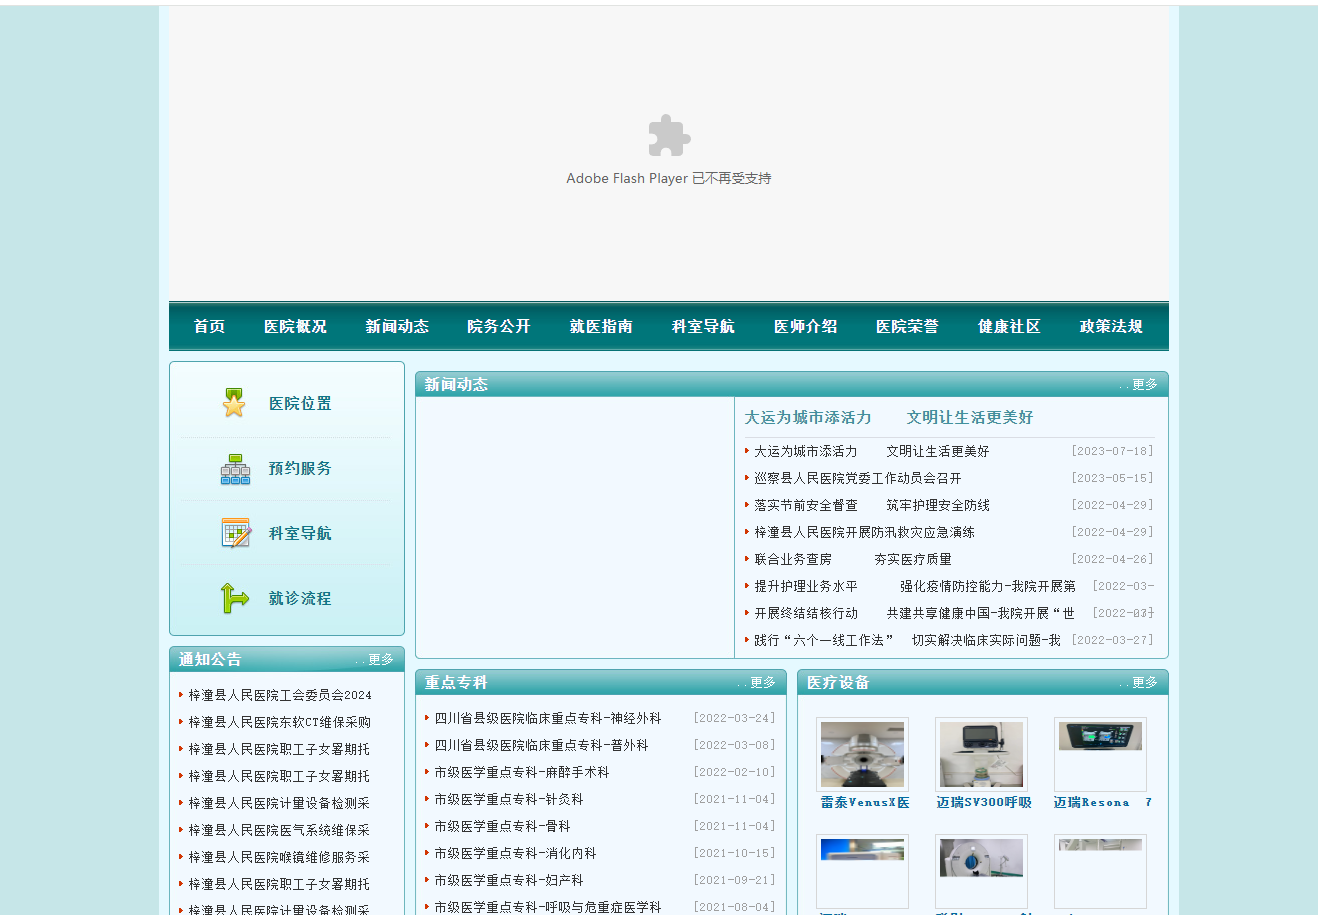
Task: Open the 首页 nav menu item
Action: click(x=209, y=326)
